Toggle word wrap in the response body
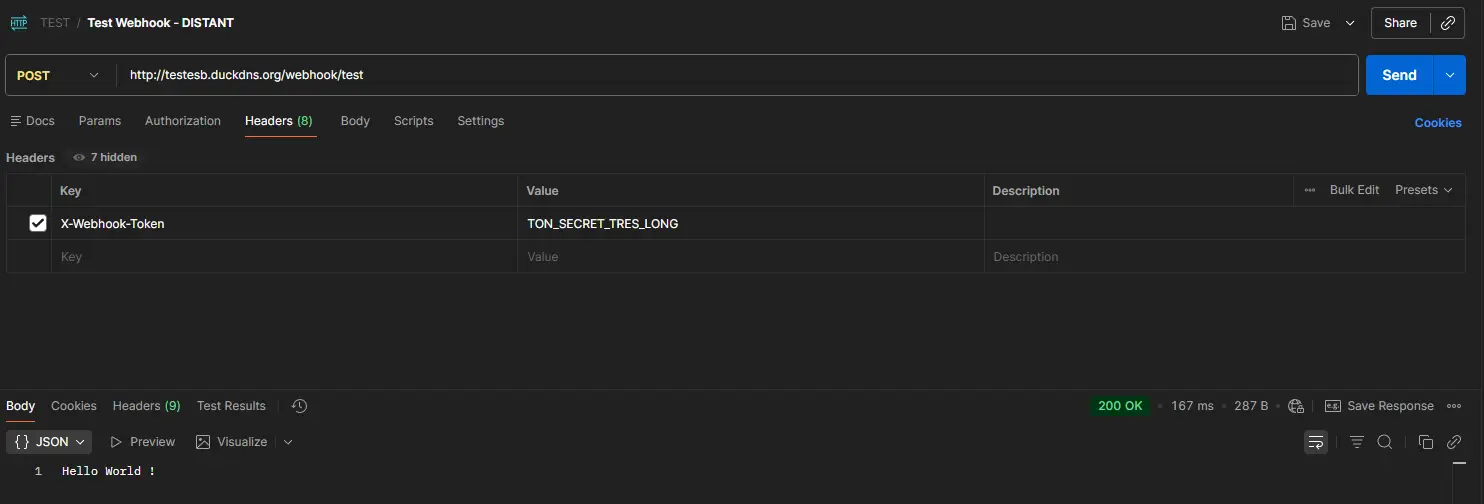The height and width of the screenshot is (504, 1484). click(1316, 442)
